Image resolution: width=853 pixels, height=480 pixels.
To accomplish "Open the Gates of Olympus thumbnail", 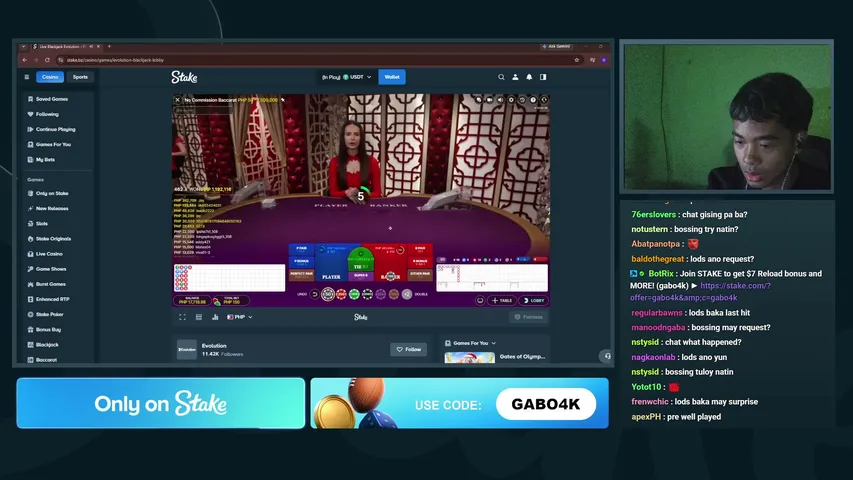I will (469, 358).
